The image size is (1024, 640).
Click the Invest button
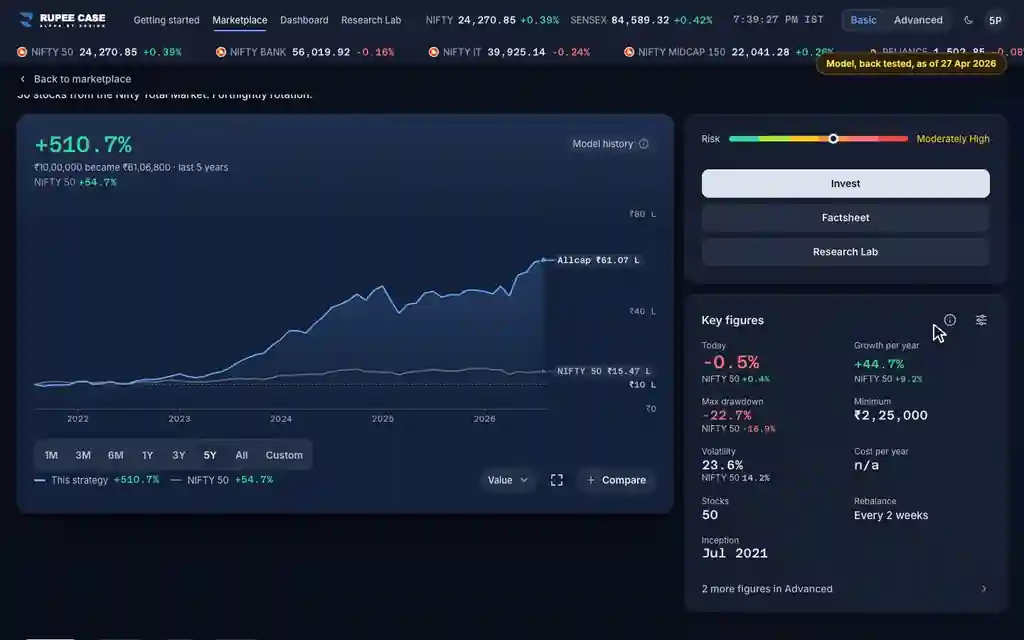click(846, 184)
